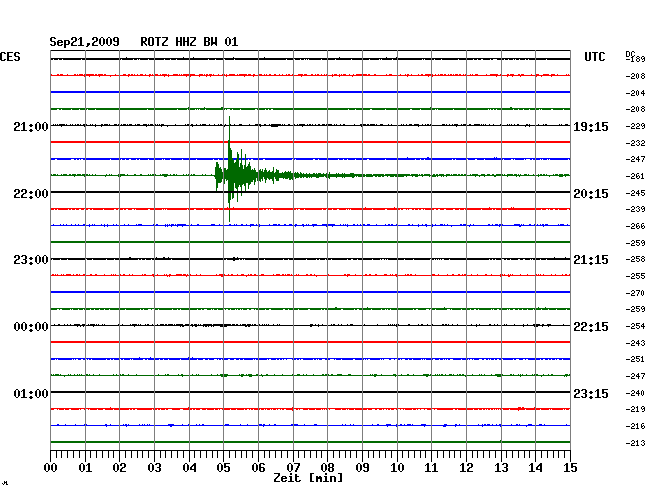Select the 00:00 local time label
The image size is (650, 494).
pos(31,327)
